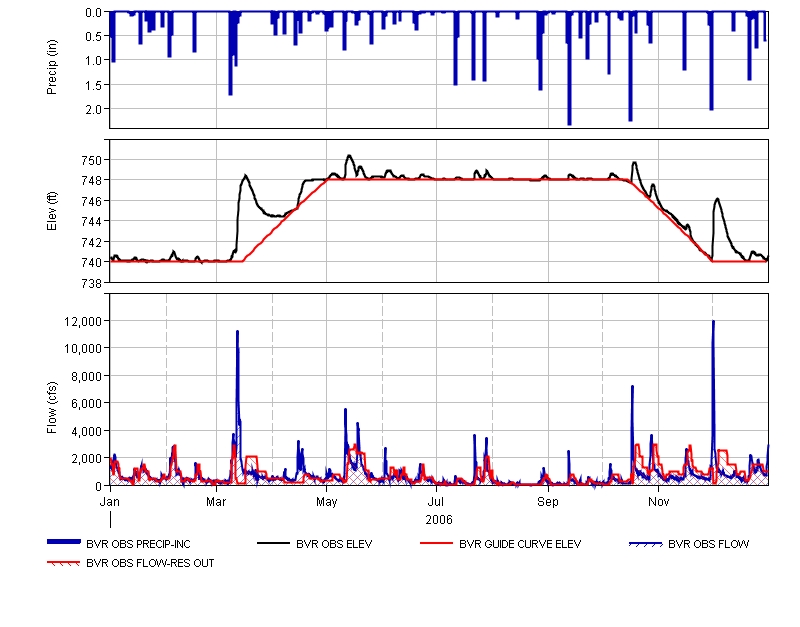Click the 1.0 precipitation axis value

coord(94,61)
